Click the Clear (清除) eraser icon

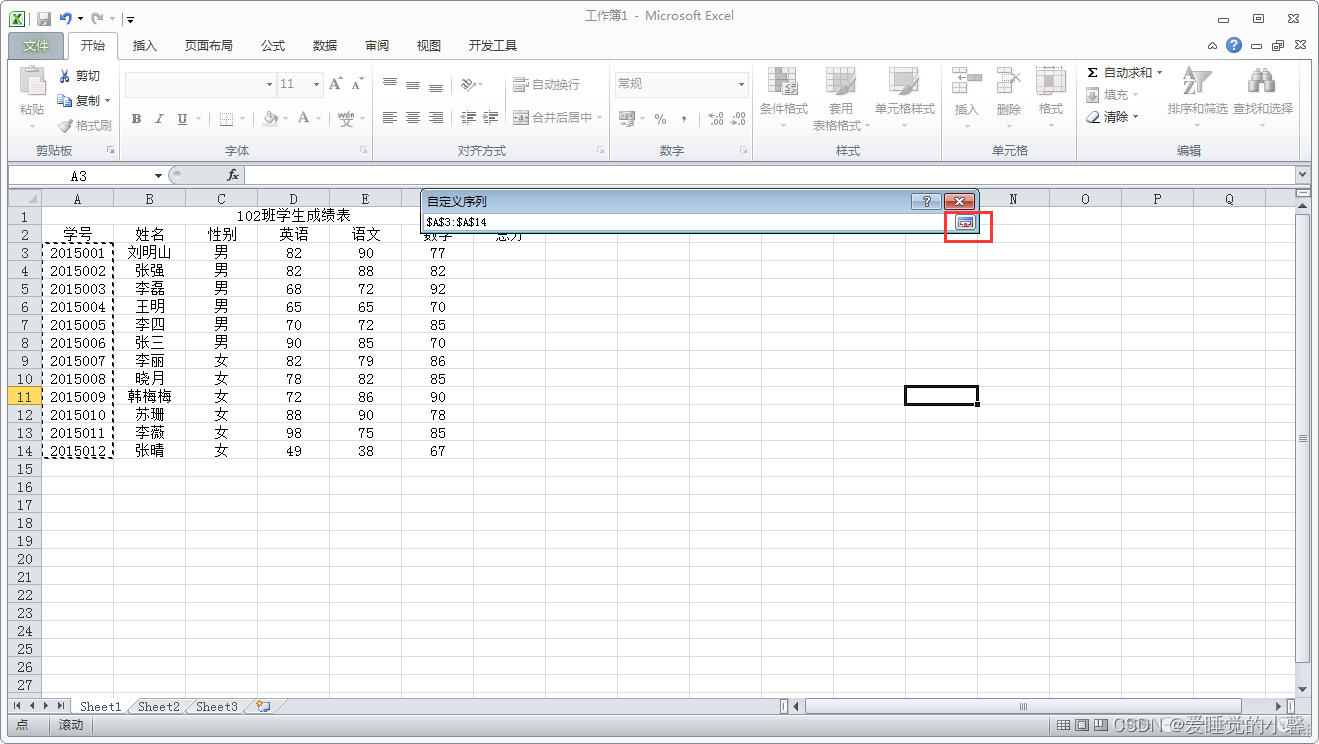click(x=1093, y=117)
